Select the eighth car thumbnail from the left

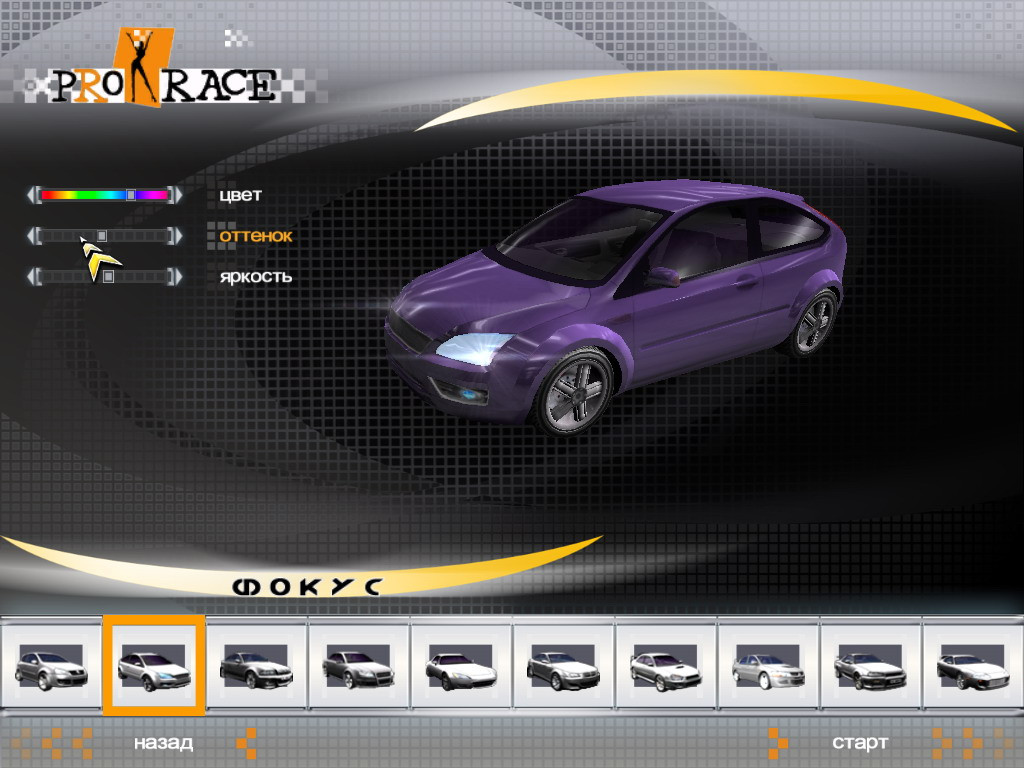pyautogui.click(x=768, y=665)
